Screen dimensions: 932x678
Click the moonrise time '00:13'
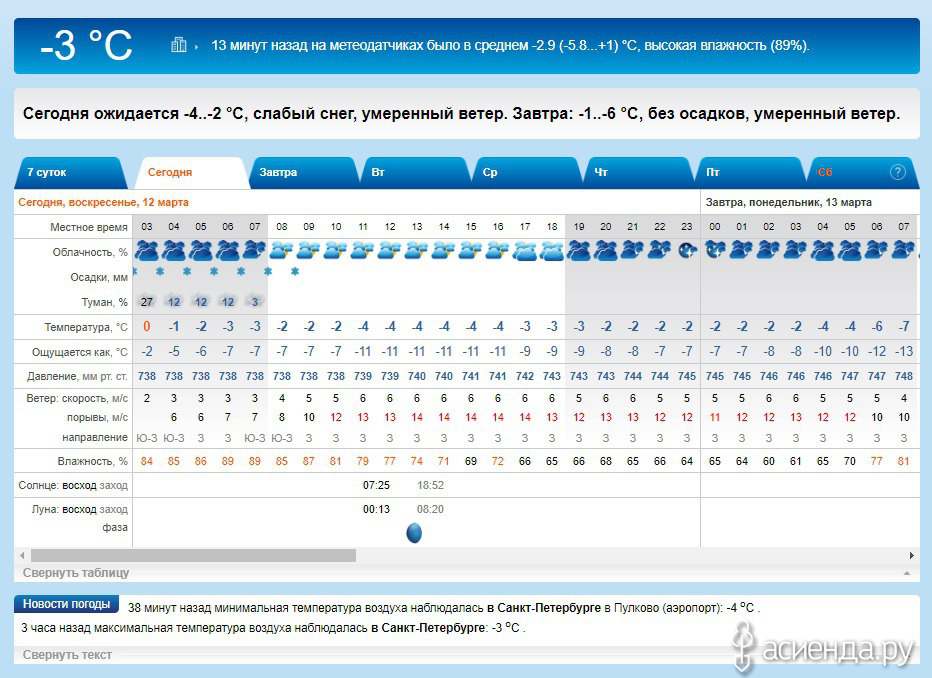point(376,509)
